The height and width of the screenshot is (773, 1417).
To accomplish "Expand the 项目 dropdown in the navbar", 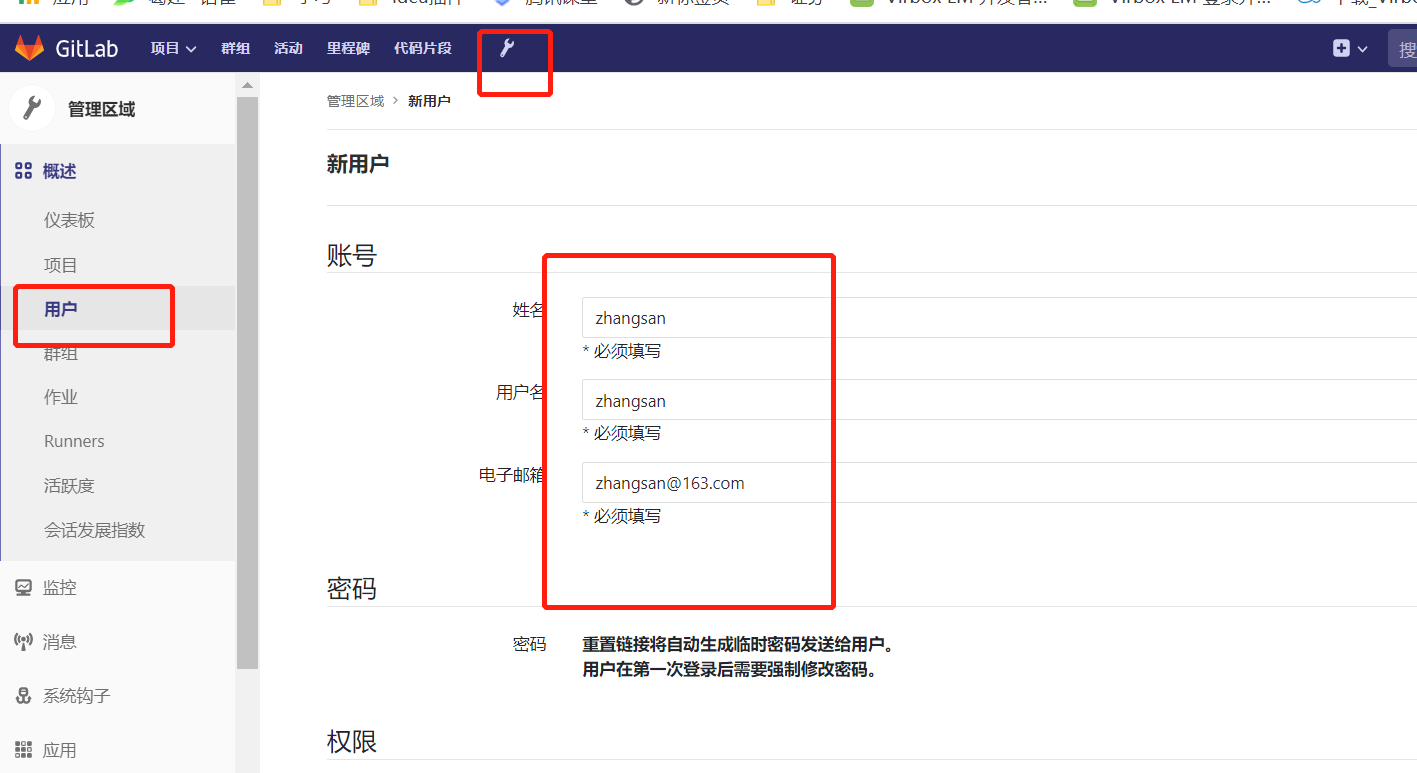I will coord(173,48).
